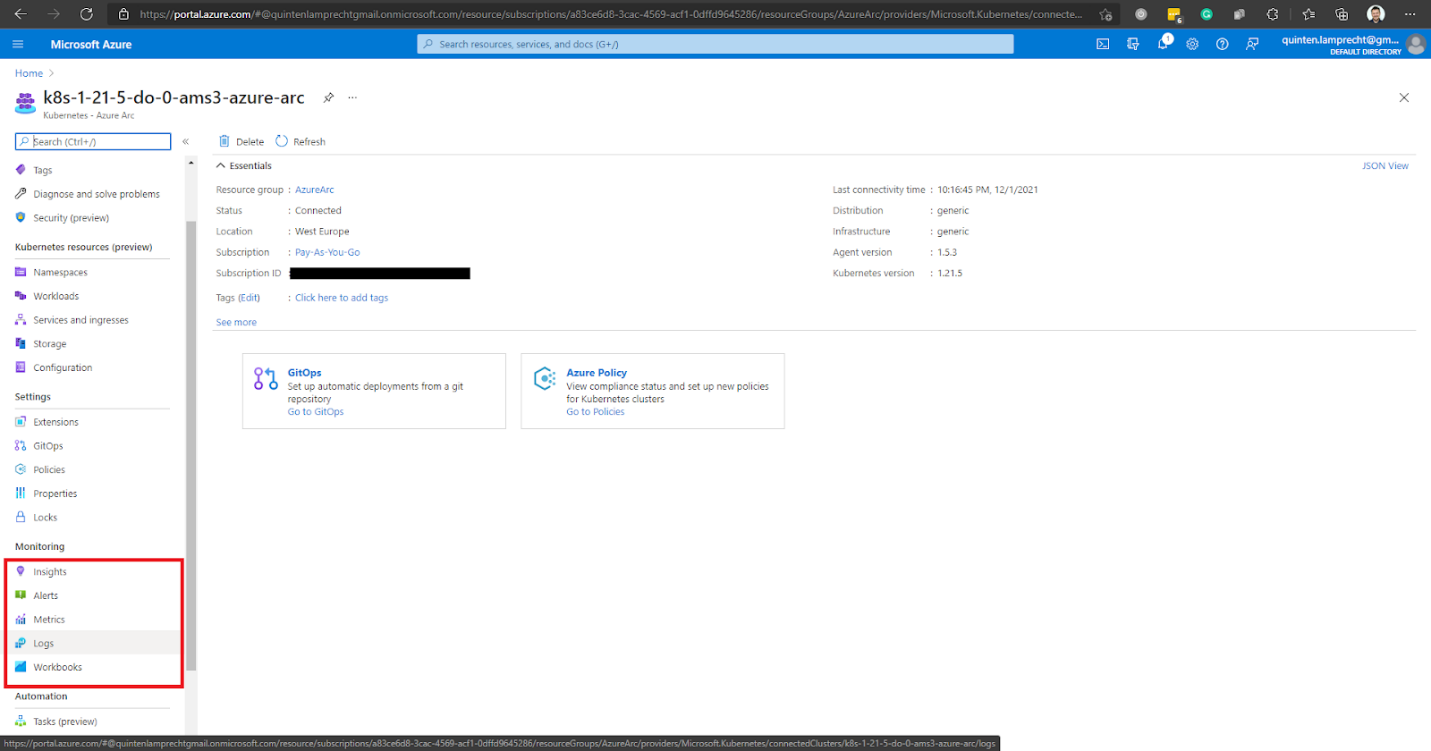Image resolution: width=1431 pixels, height=751 pixels.
Task: Pin the k8s-1-21-5-do-0-ams3-azure-arc resource to dashboard
Action: tap(328, 98)
